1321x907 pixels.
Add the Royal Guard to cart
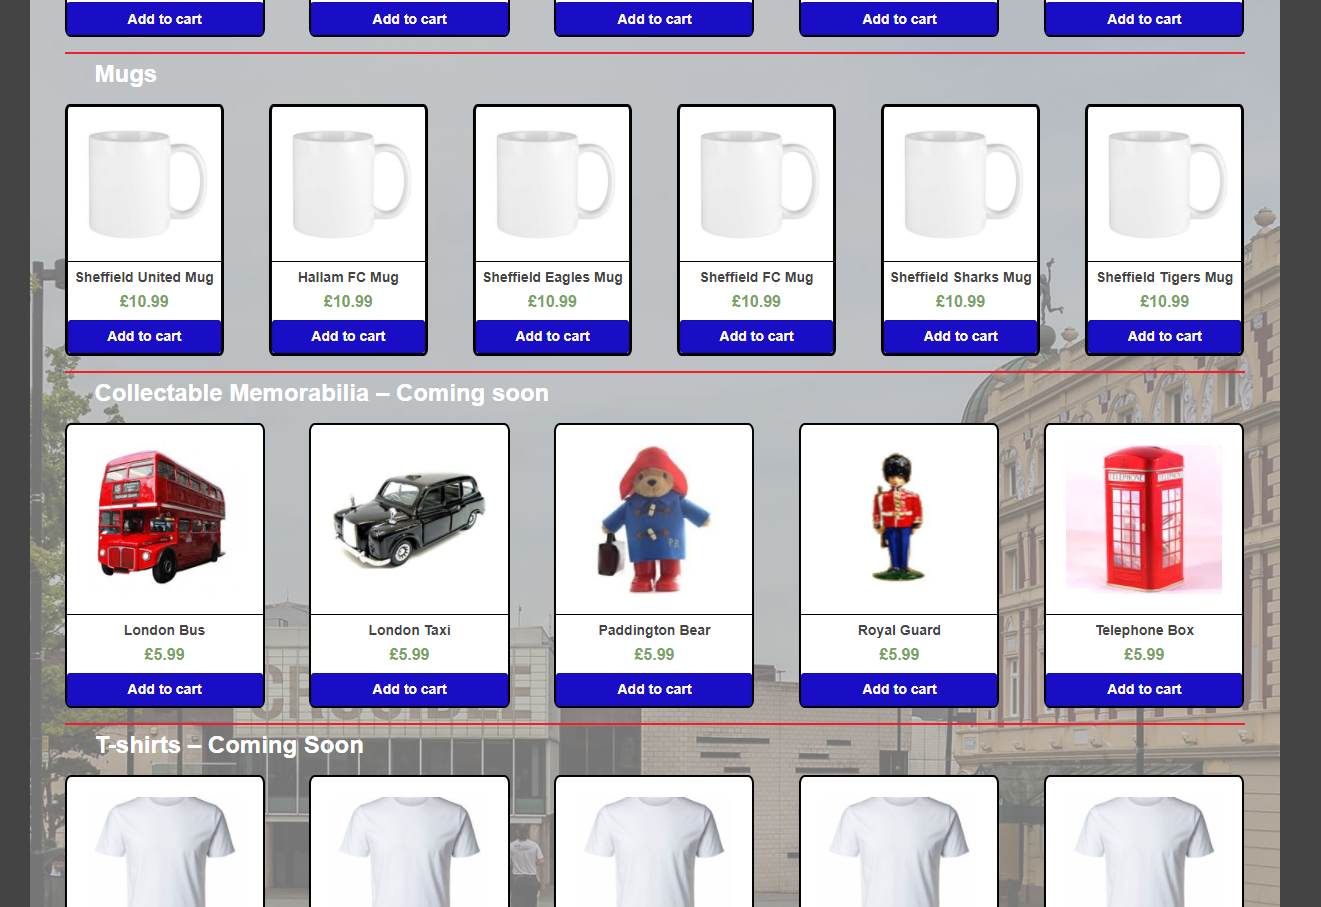[x=898, y=689]
